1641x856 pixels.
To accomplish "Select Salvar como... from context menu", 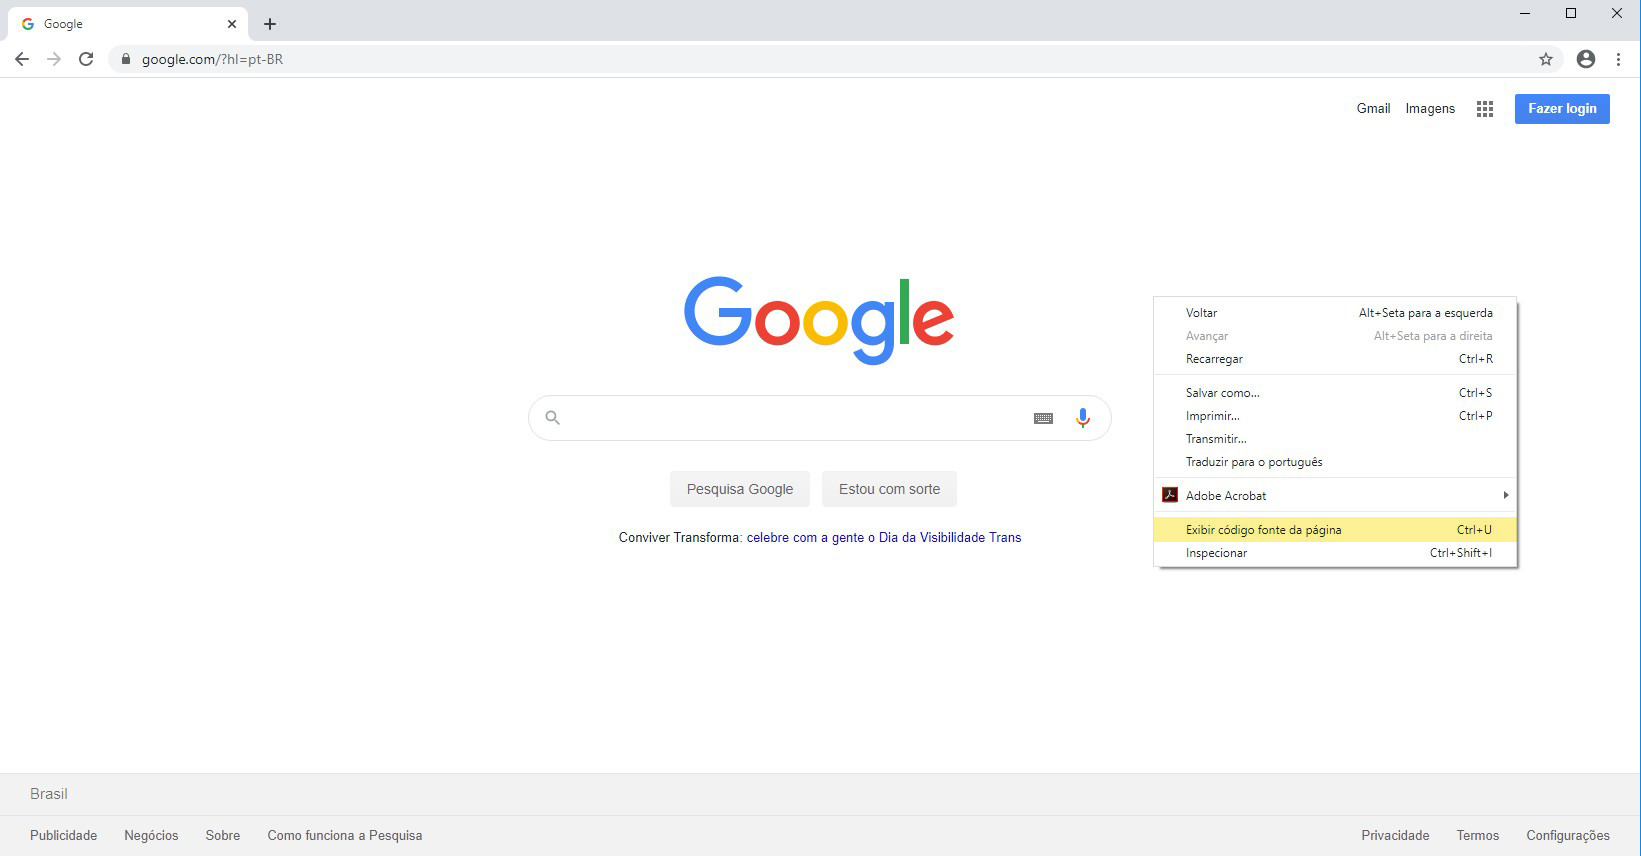I will [1335, 393].
